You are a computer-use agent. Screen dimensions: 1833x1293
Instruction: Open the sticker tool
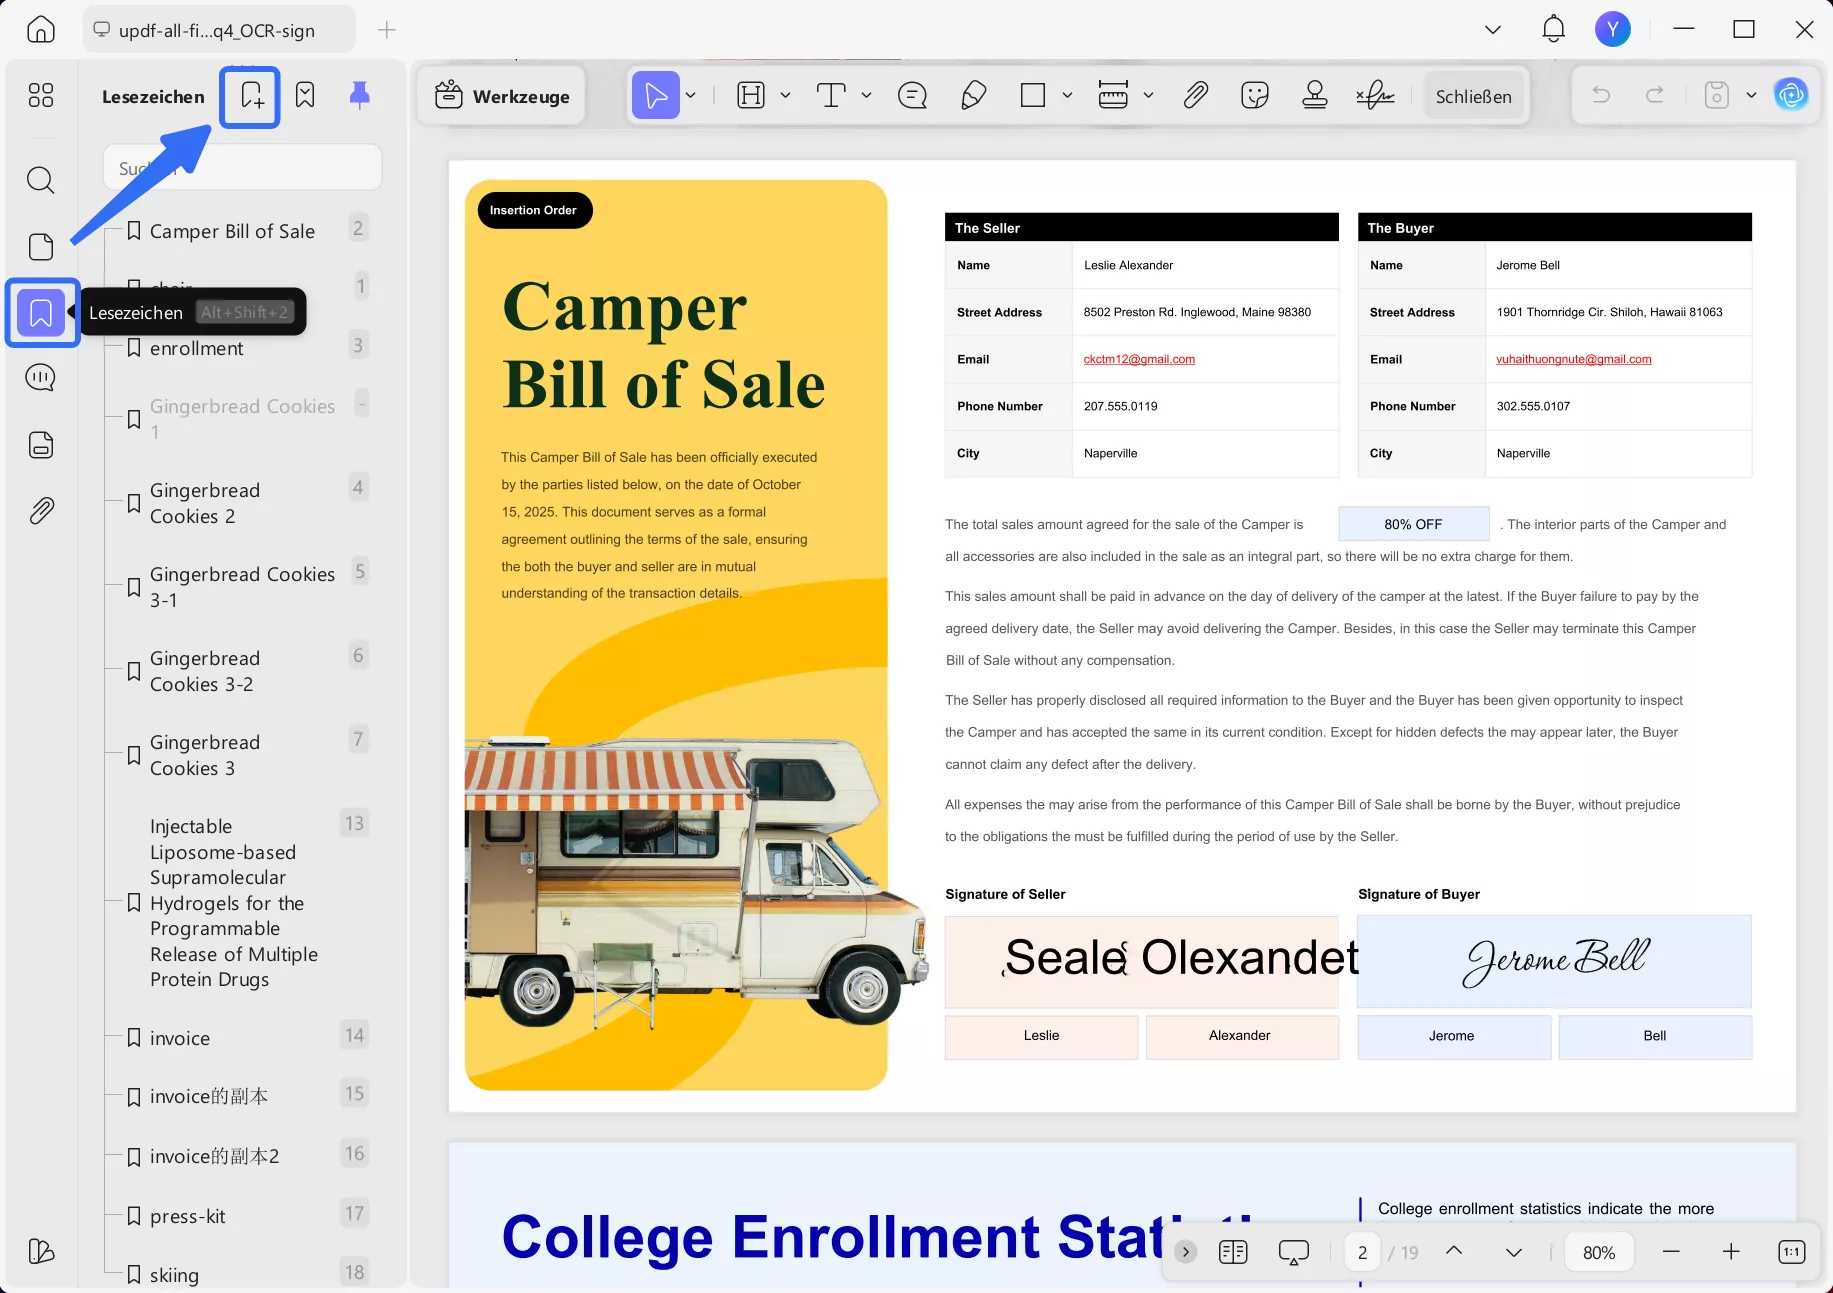tap(1255, 96)
